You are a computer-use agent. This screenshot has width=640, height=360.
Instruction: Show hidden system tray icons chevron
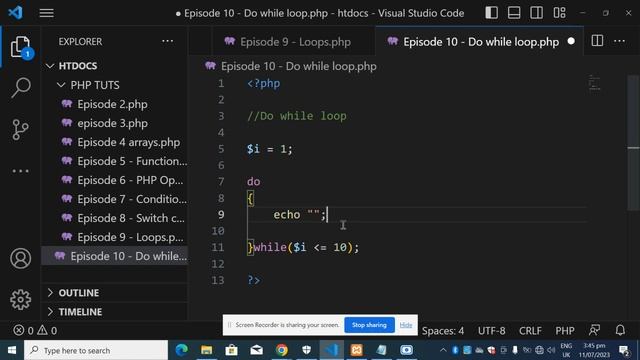coord(443,350)
